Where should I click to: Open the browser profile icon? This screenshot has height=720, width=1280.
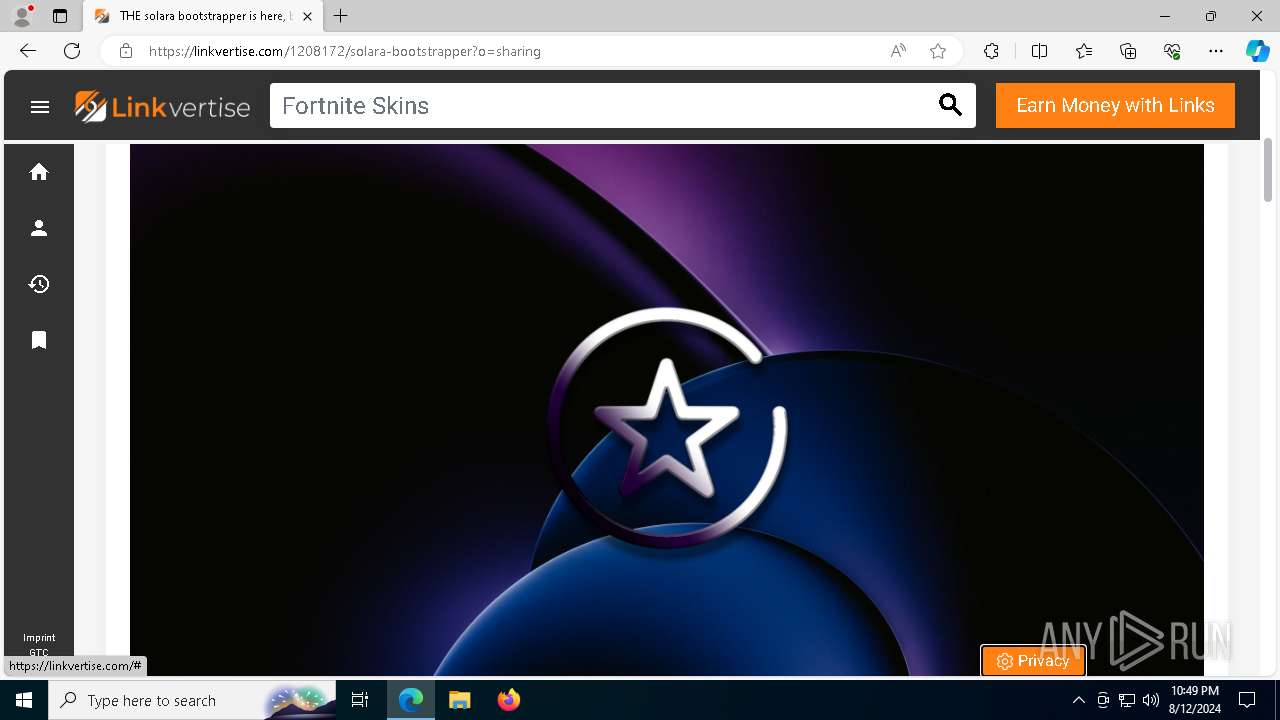(22, 16)
